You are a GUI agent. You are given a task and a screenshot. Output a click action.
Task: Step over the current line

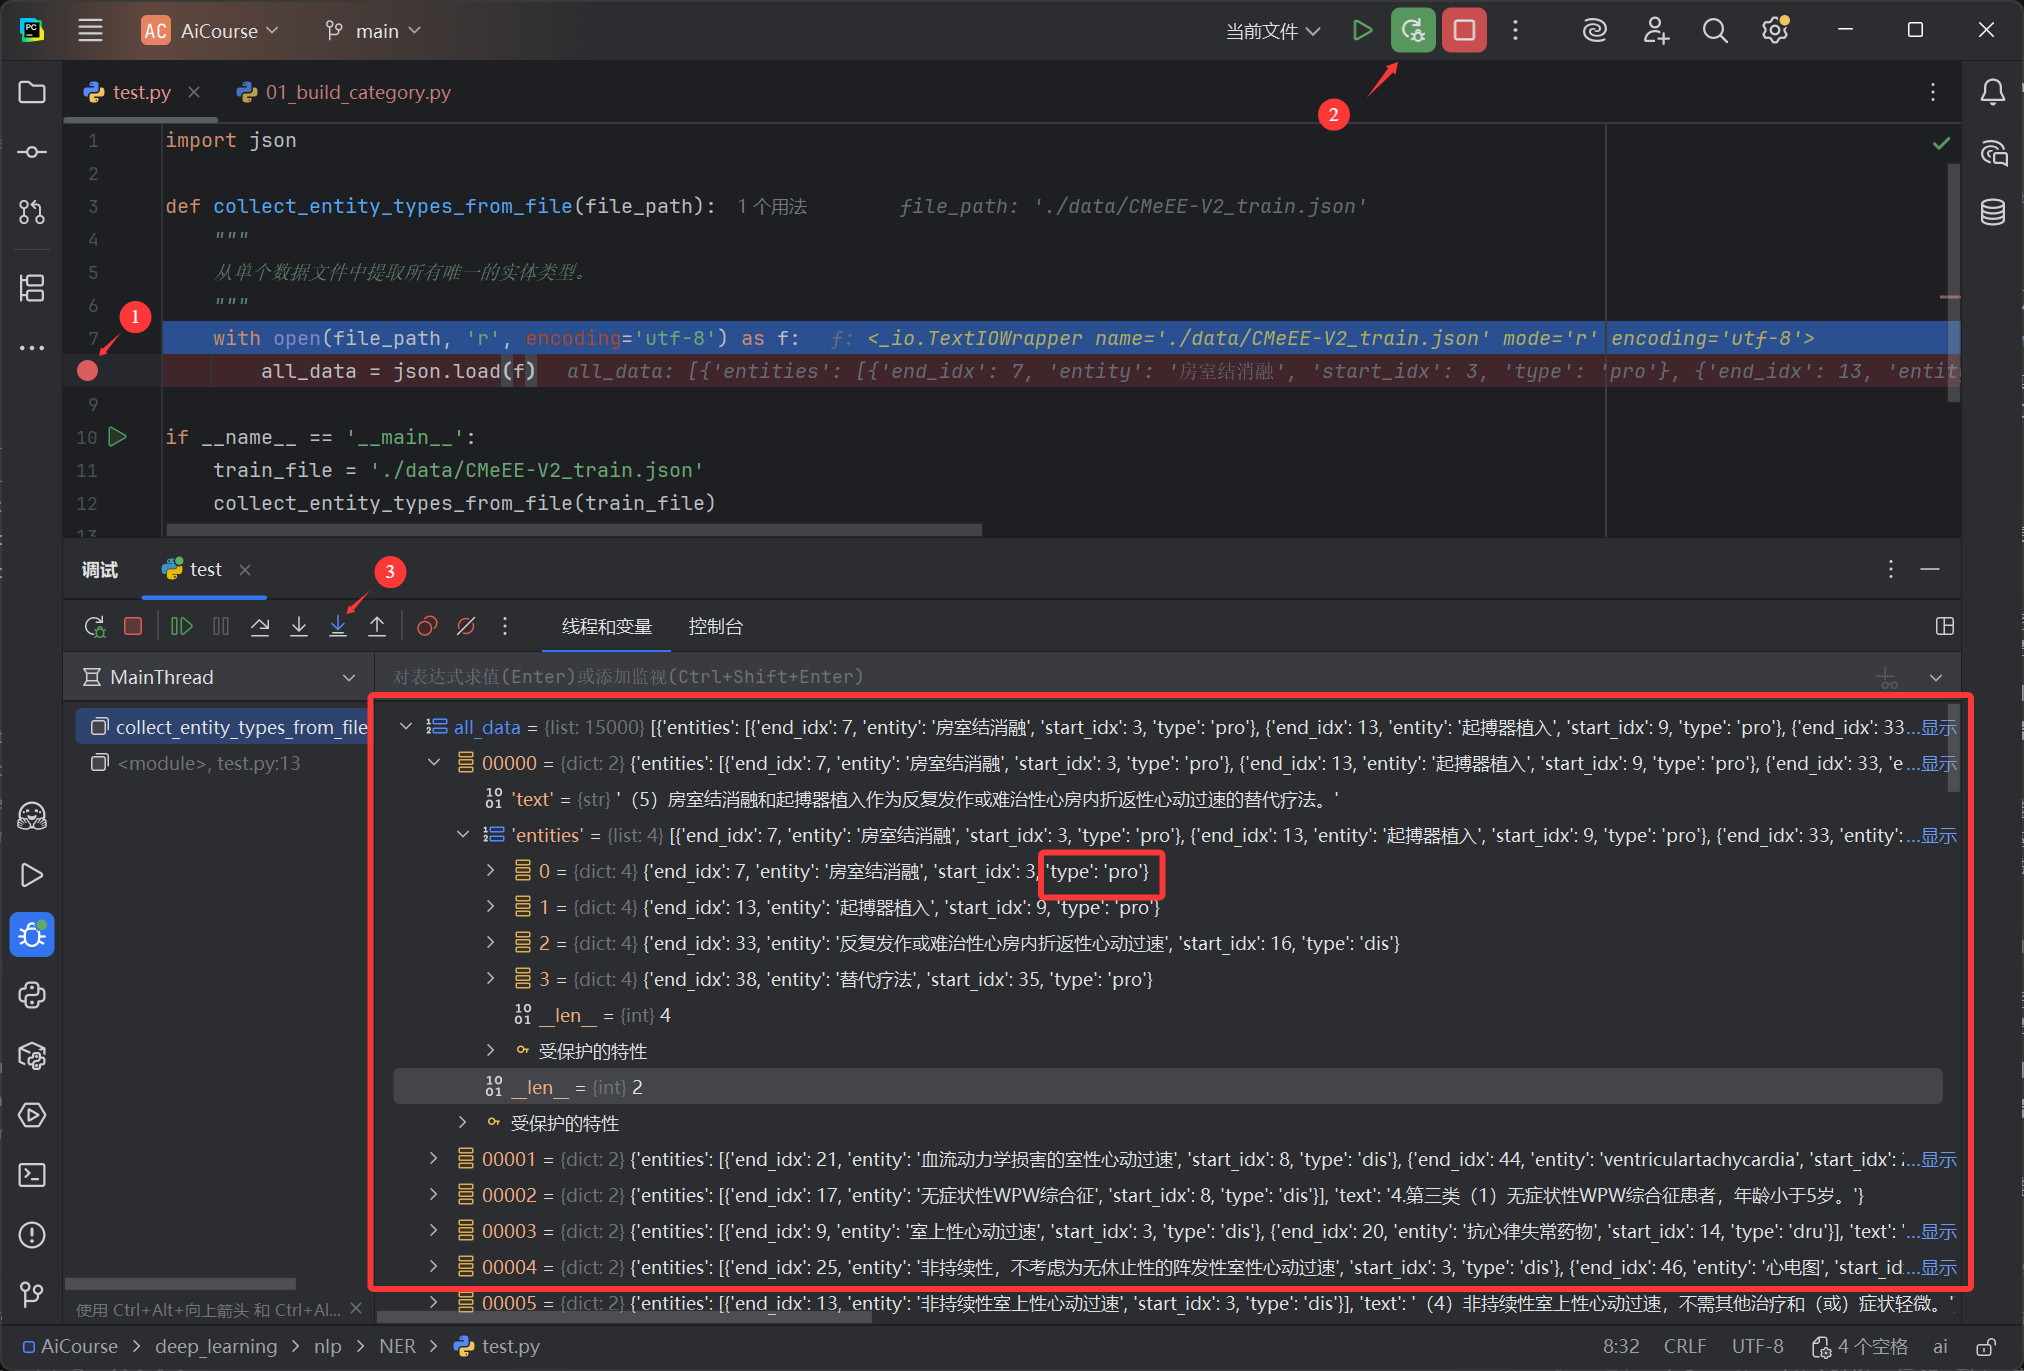pyautogui.click(x=260, y=626)
